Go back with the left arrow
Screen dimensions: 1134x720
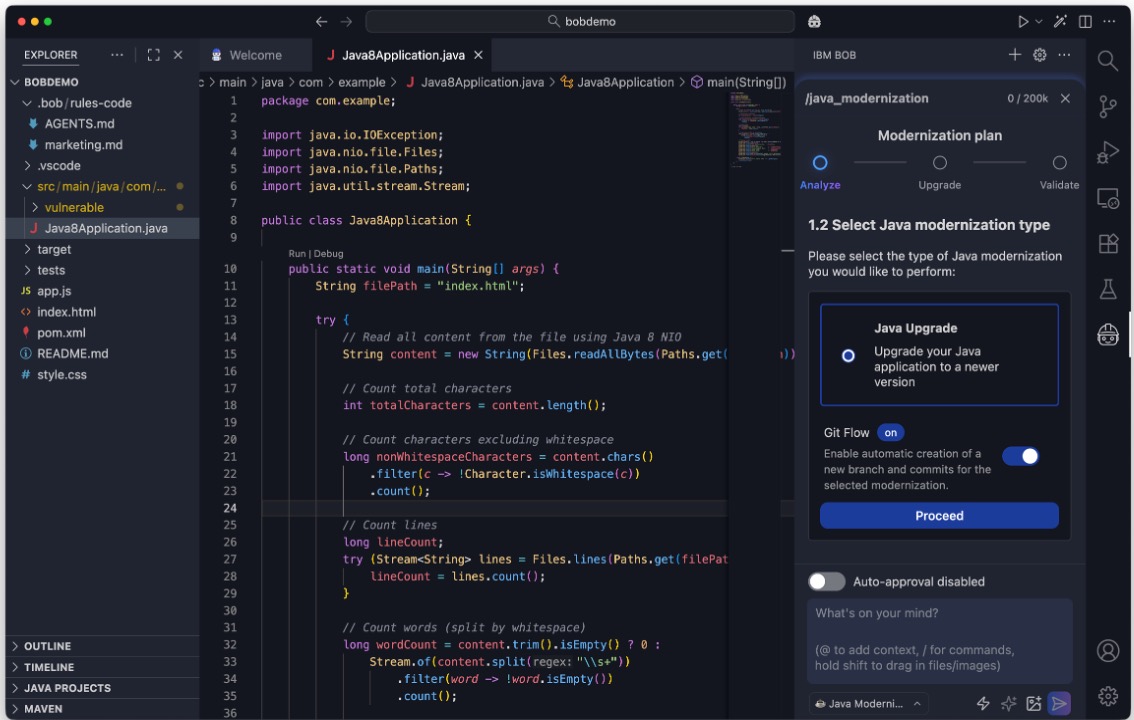(x=321, y=22)
